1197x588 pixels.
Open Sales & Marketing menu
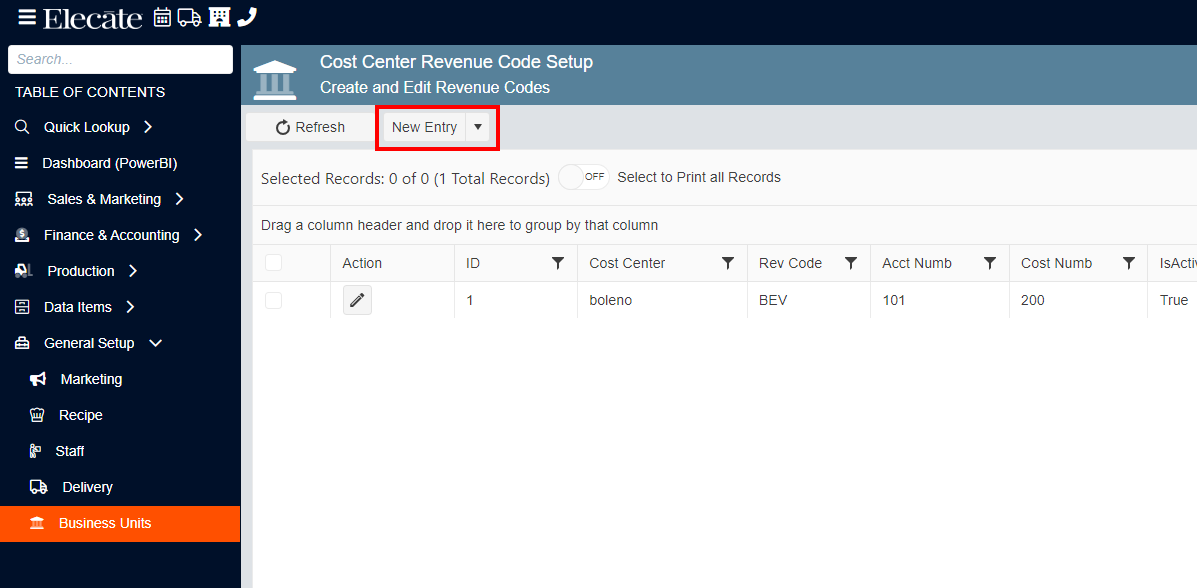point(104,199)
